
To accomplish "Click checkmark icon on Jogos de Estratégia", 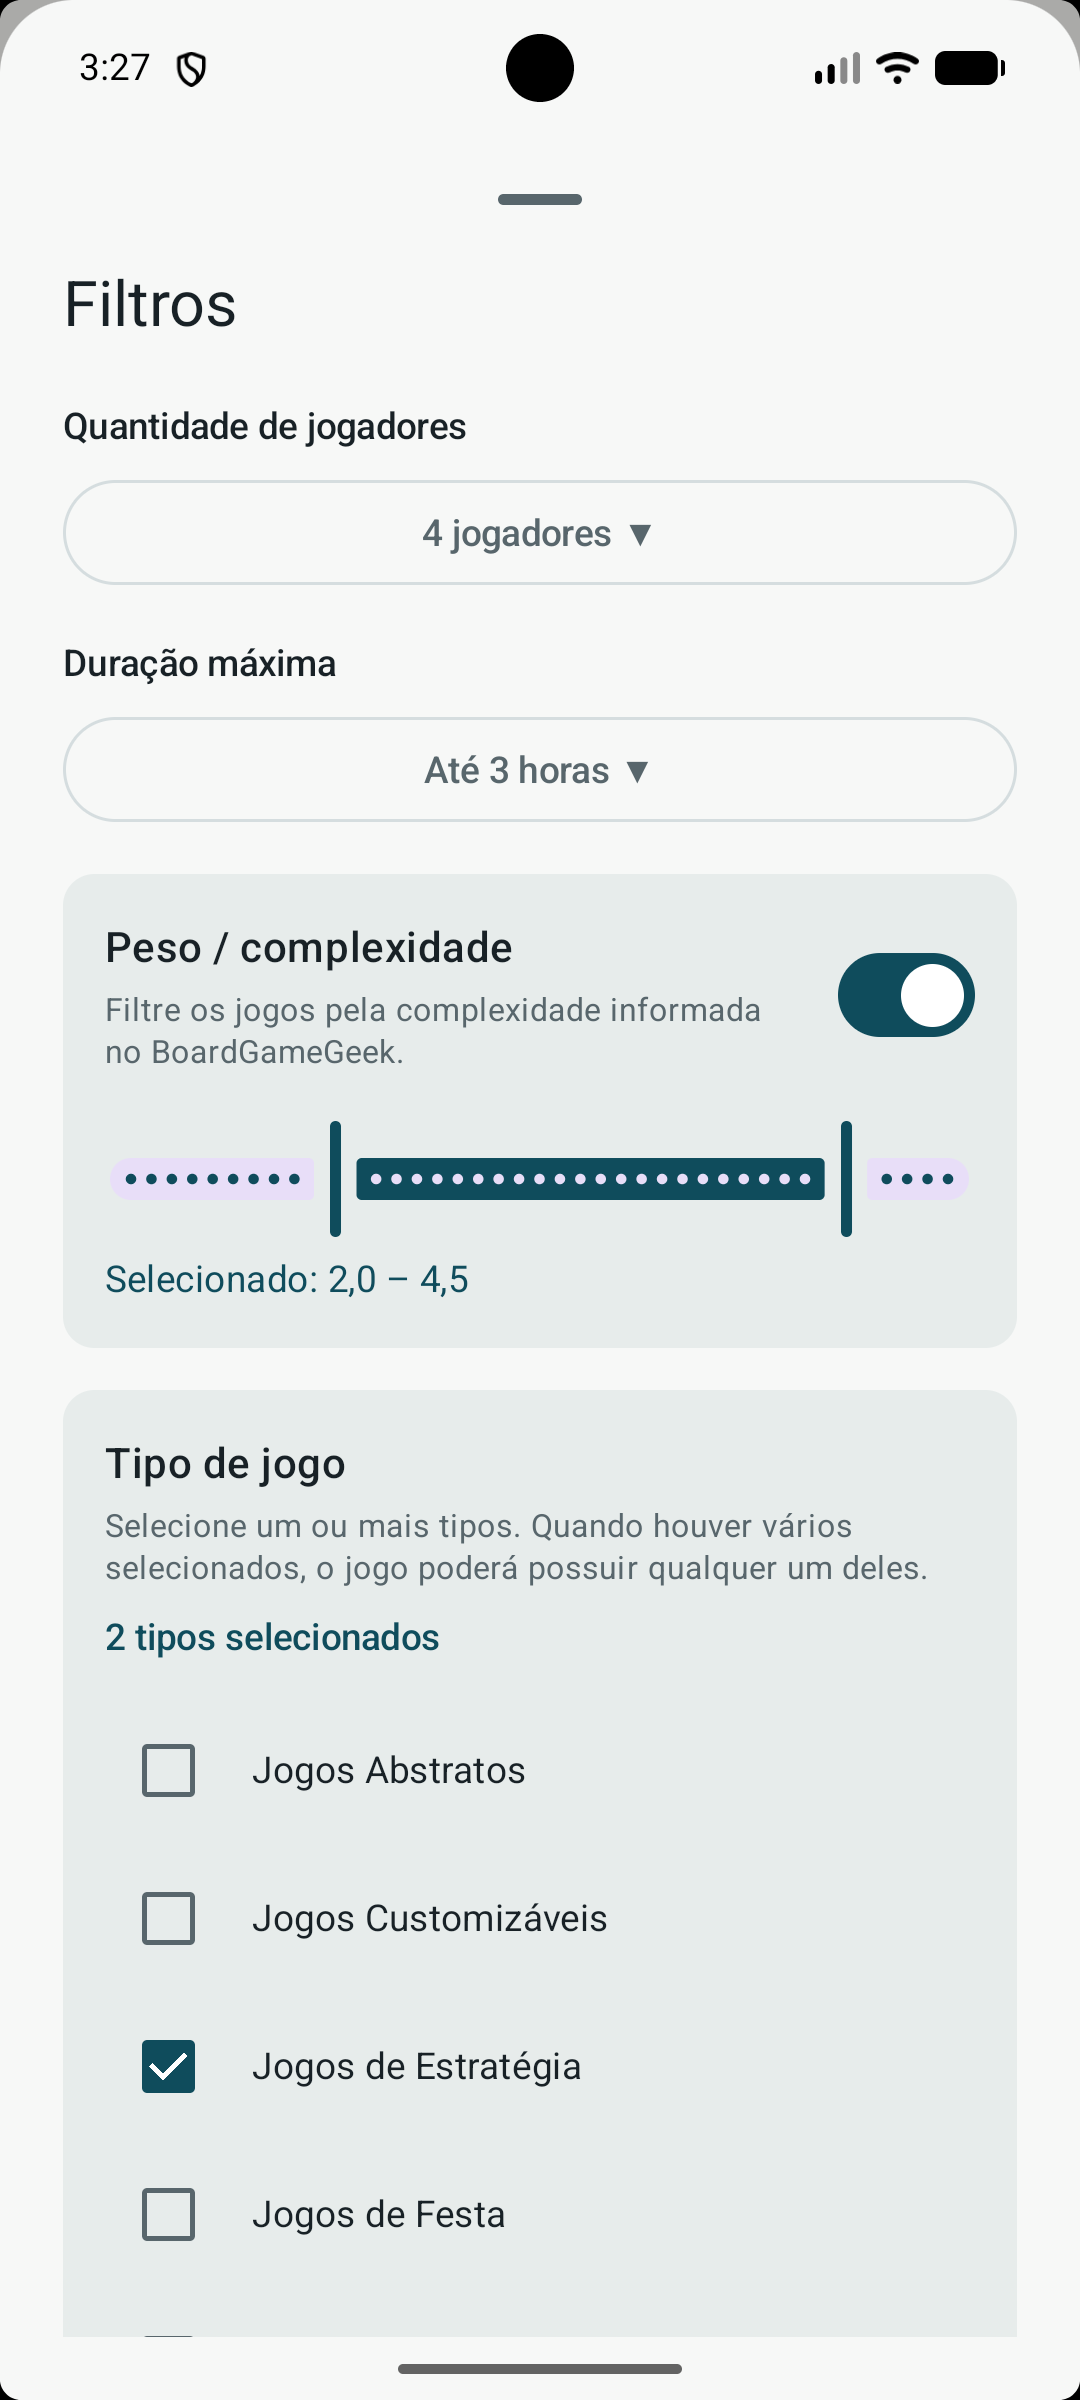I will [x=168, y=2066].
